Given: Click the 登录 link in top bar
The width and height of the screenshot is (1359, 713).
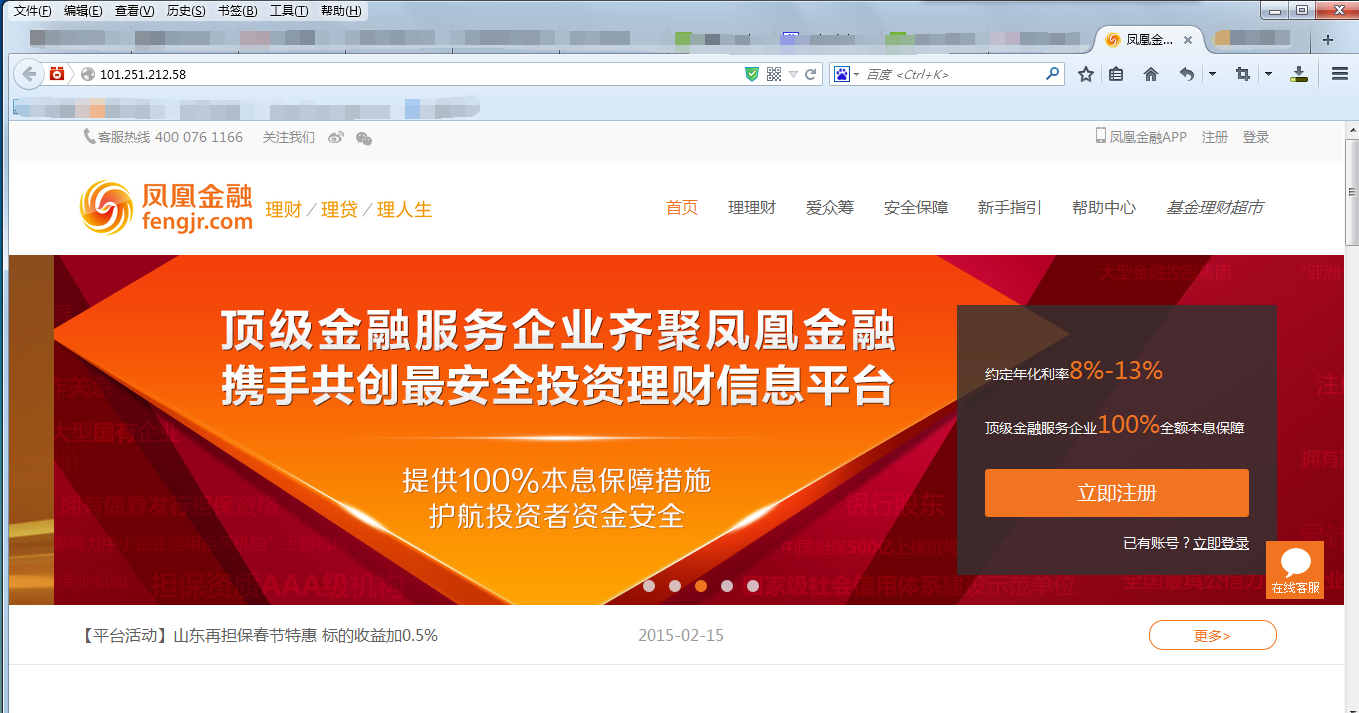Looking at the screenshot, I should 1256,137.
